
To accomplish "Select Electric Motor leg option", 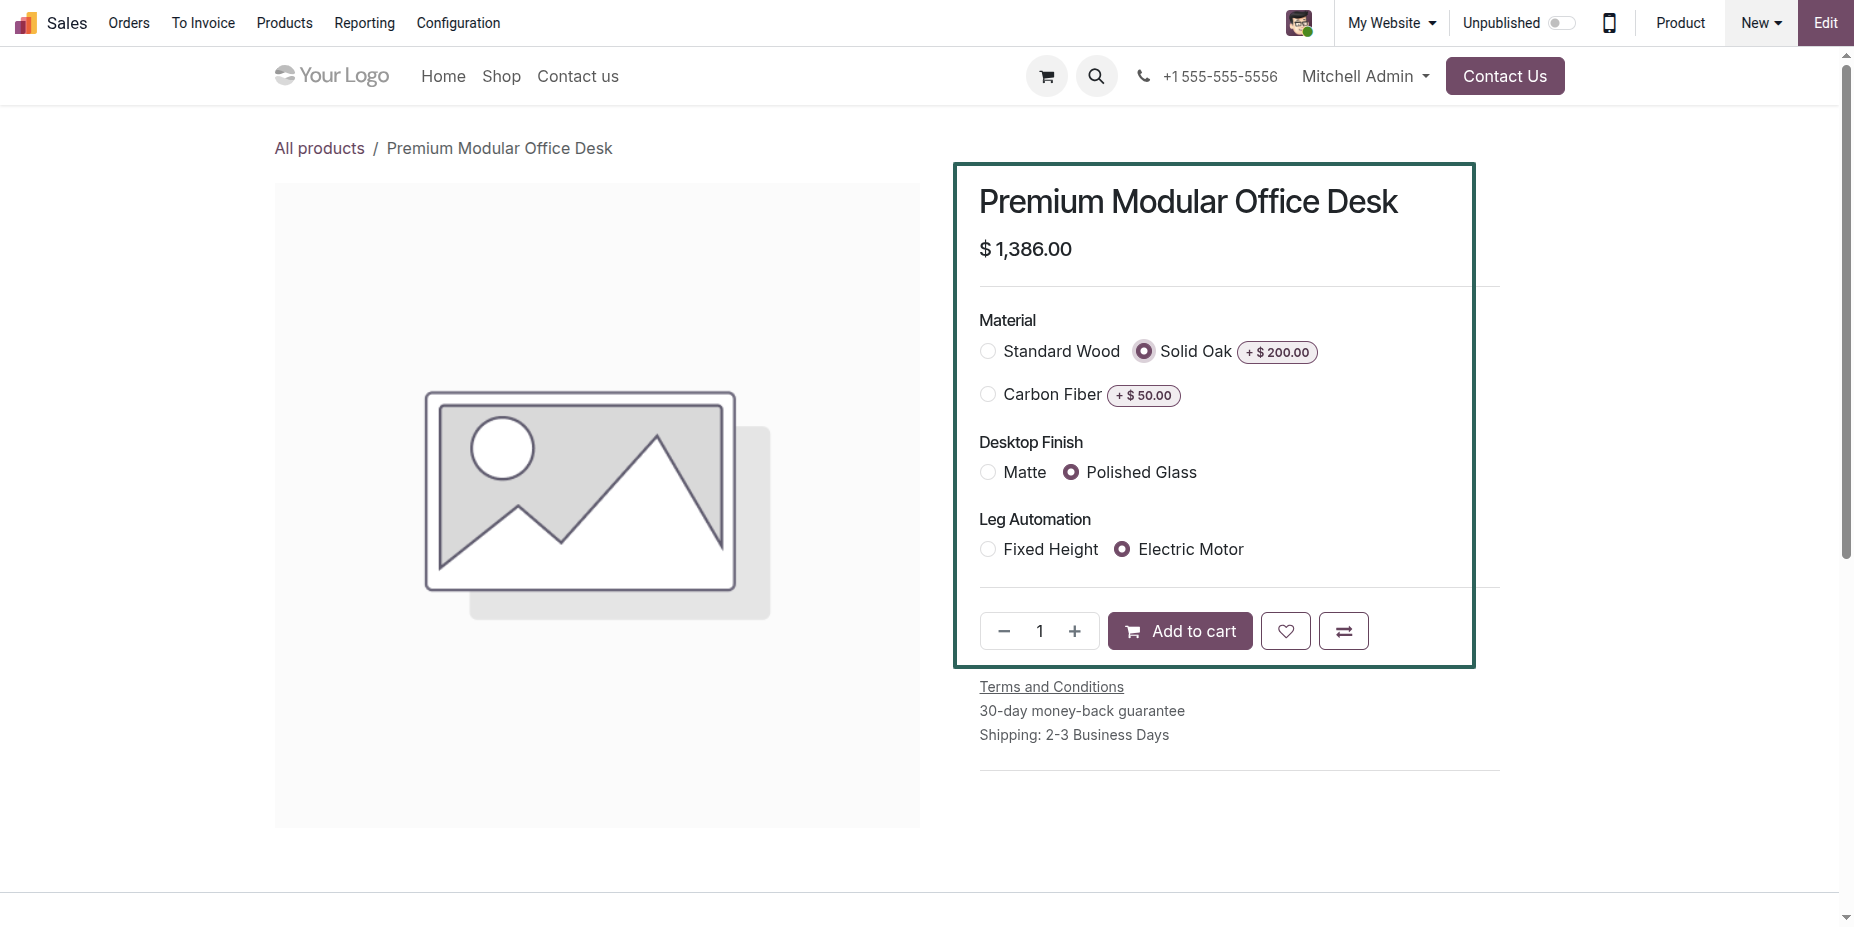I will click(1122, 549).
